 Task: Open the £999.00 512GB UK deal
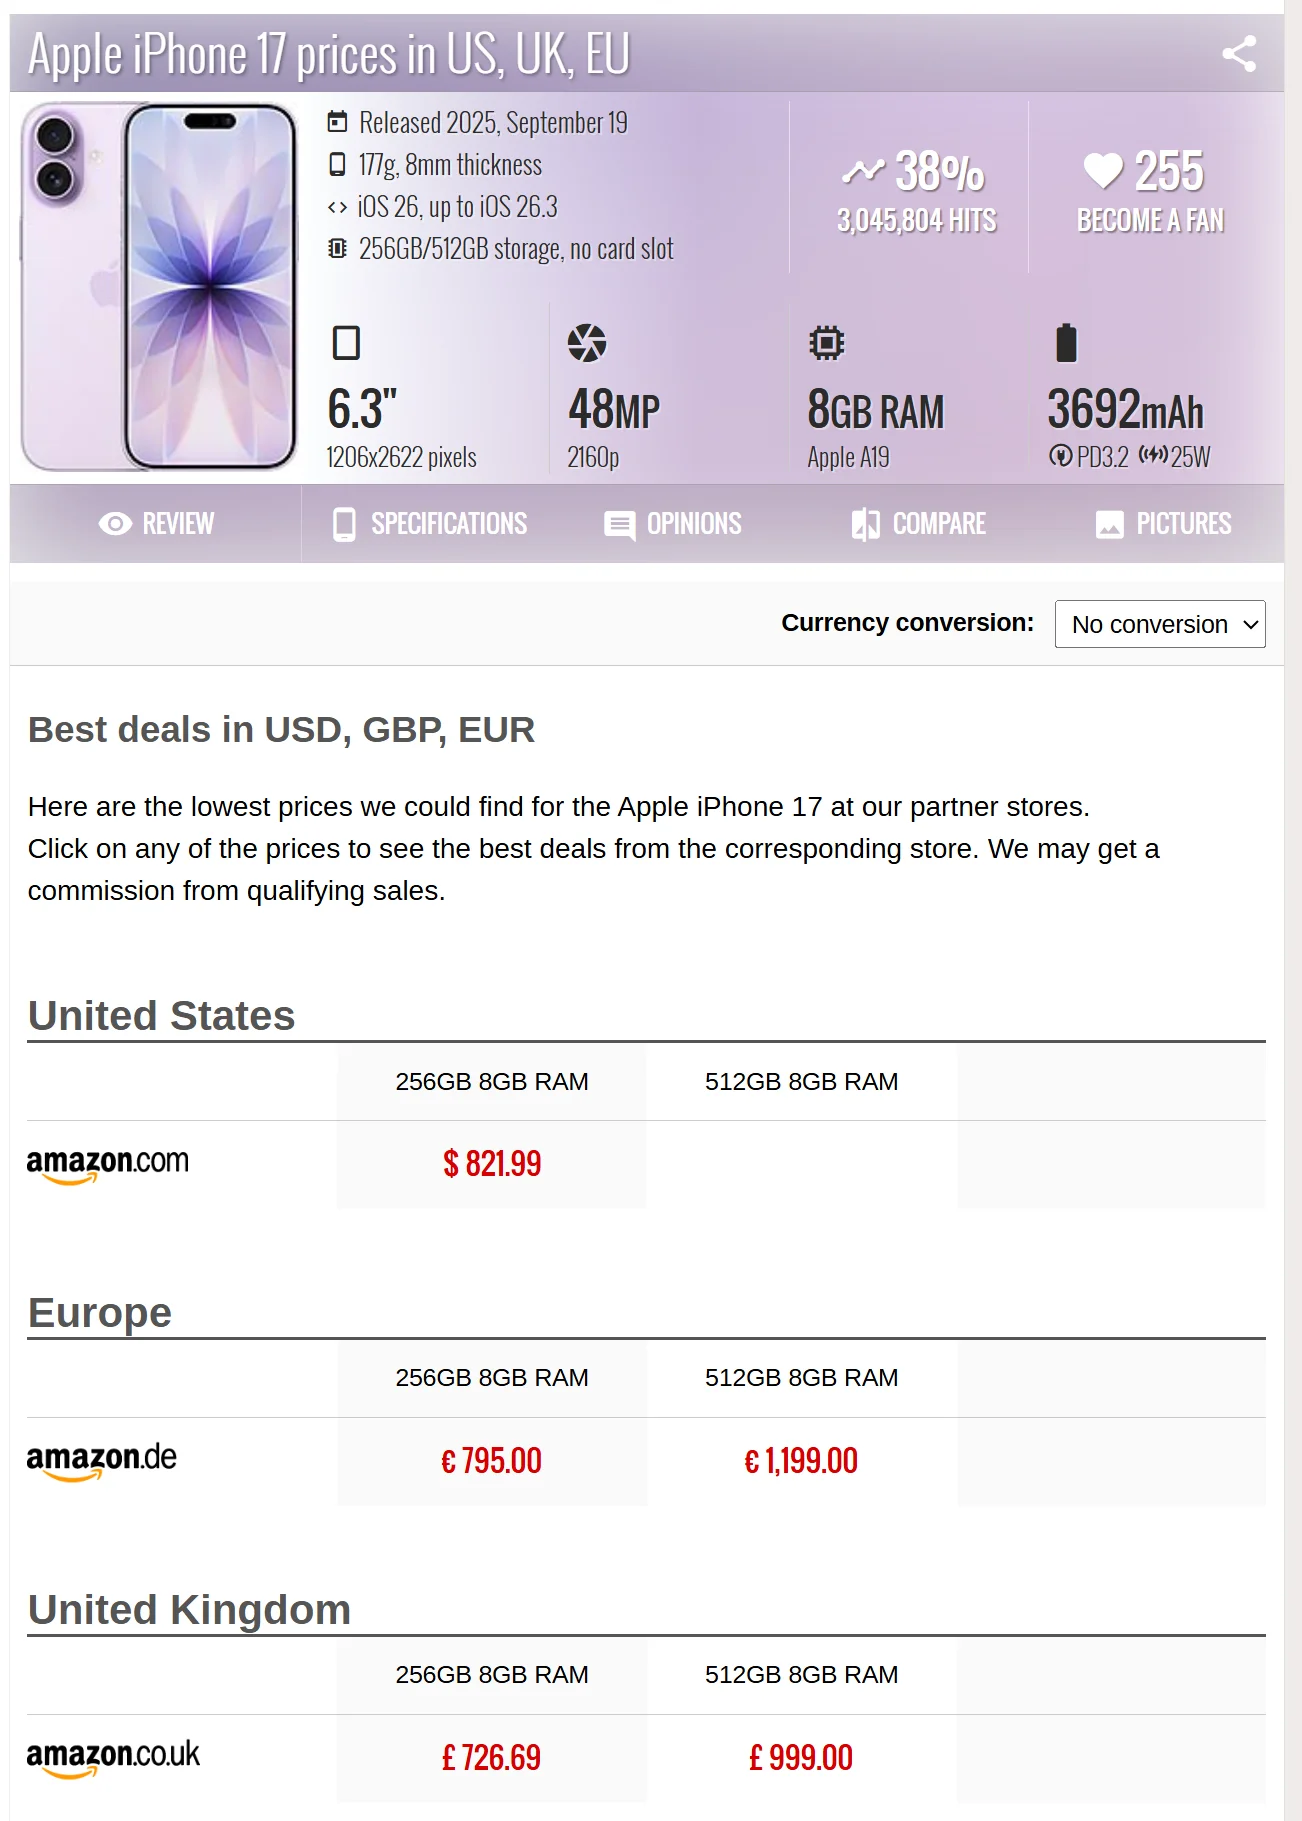tap(801, 1758)
